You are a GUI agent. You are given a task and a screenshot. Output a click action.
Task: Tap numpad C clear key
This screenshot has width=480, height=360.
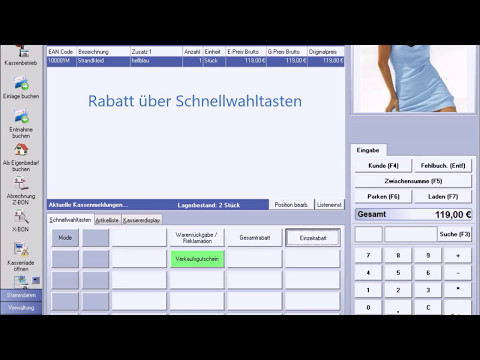point(428,307)
